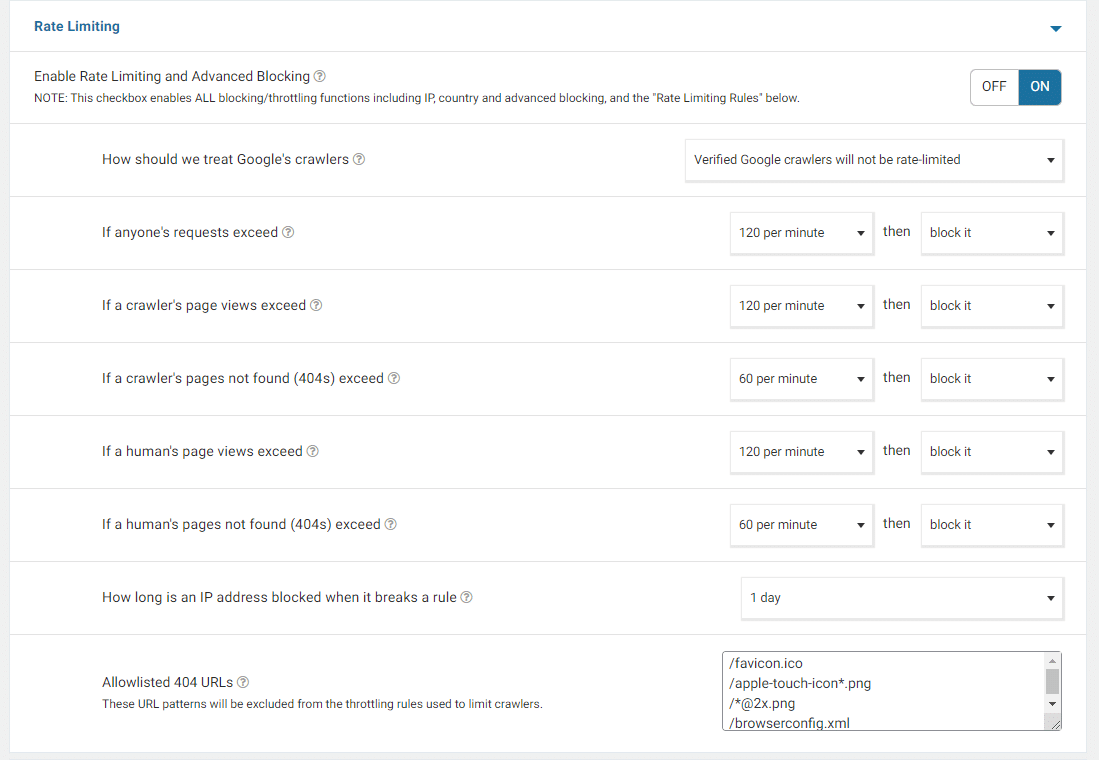The height and width of the screenshot is (760, 1099).
Task: Open the Rate Limiting section heading link
Action: click(77, 26)
